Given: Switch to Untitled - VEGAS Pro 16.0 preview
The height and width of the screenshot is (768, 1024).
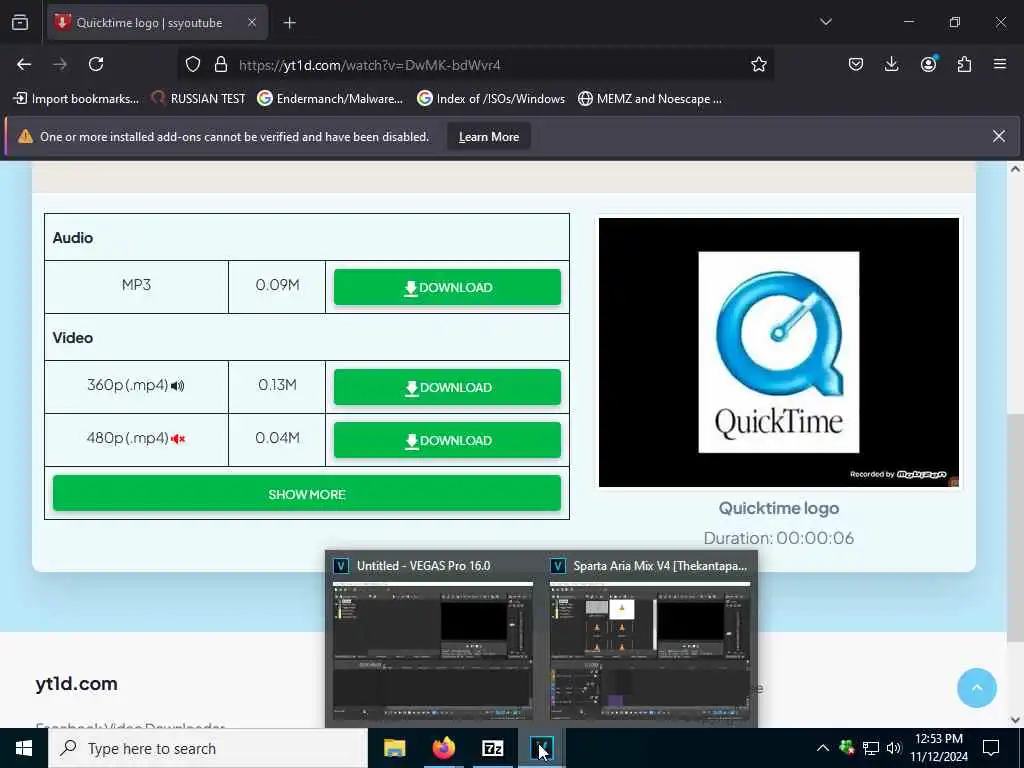Looking at the screenshot, I should point(432,639).
